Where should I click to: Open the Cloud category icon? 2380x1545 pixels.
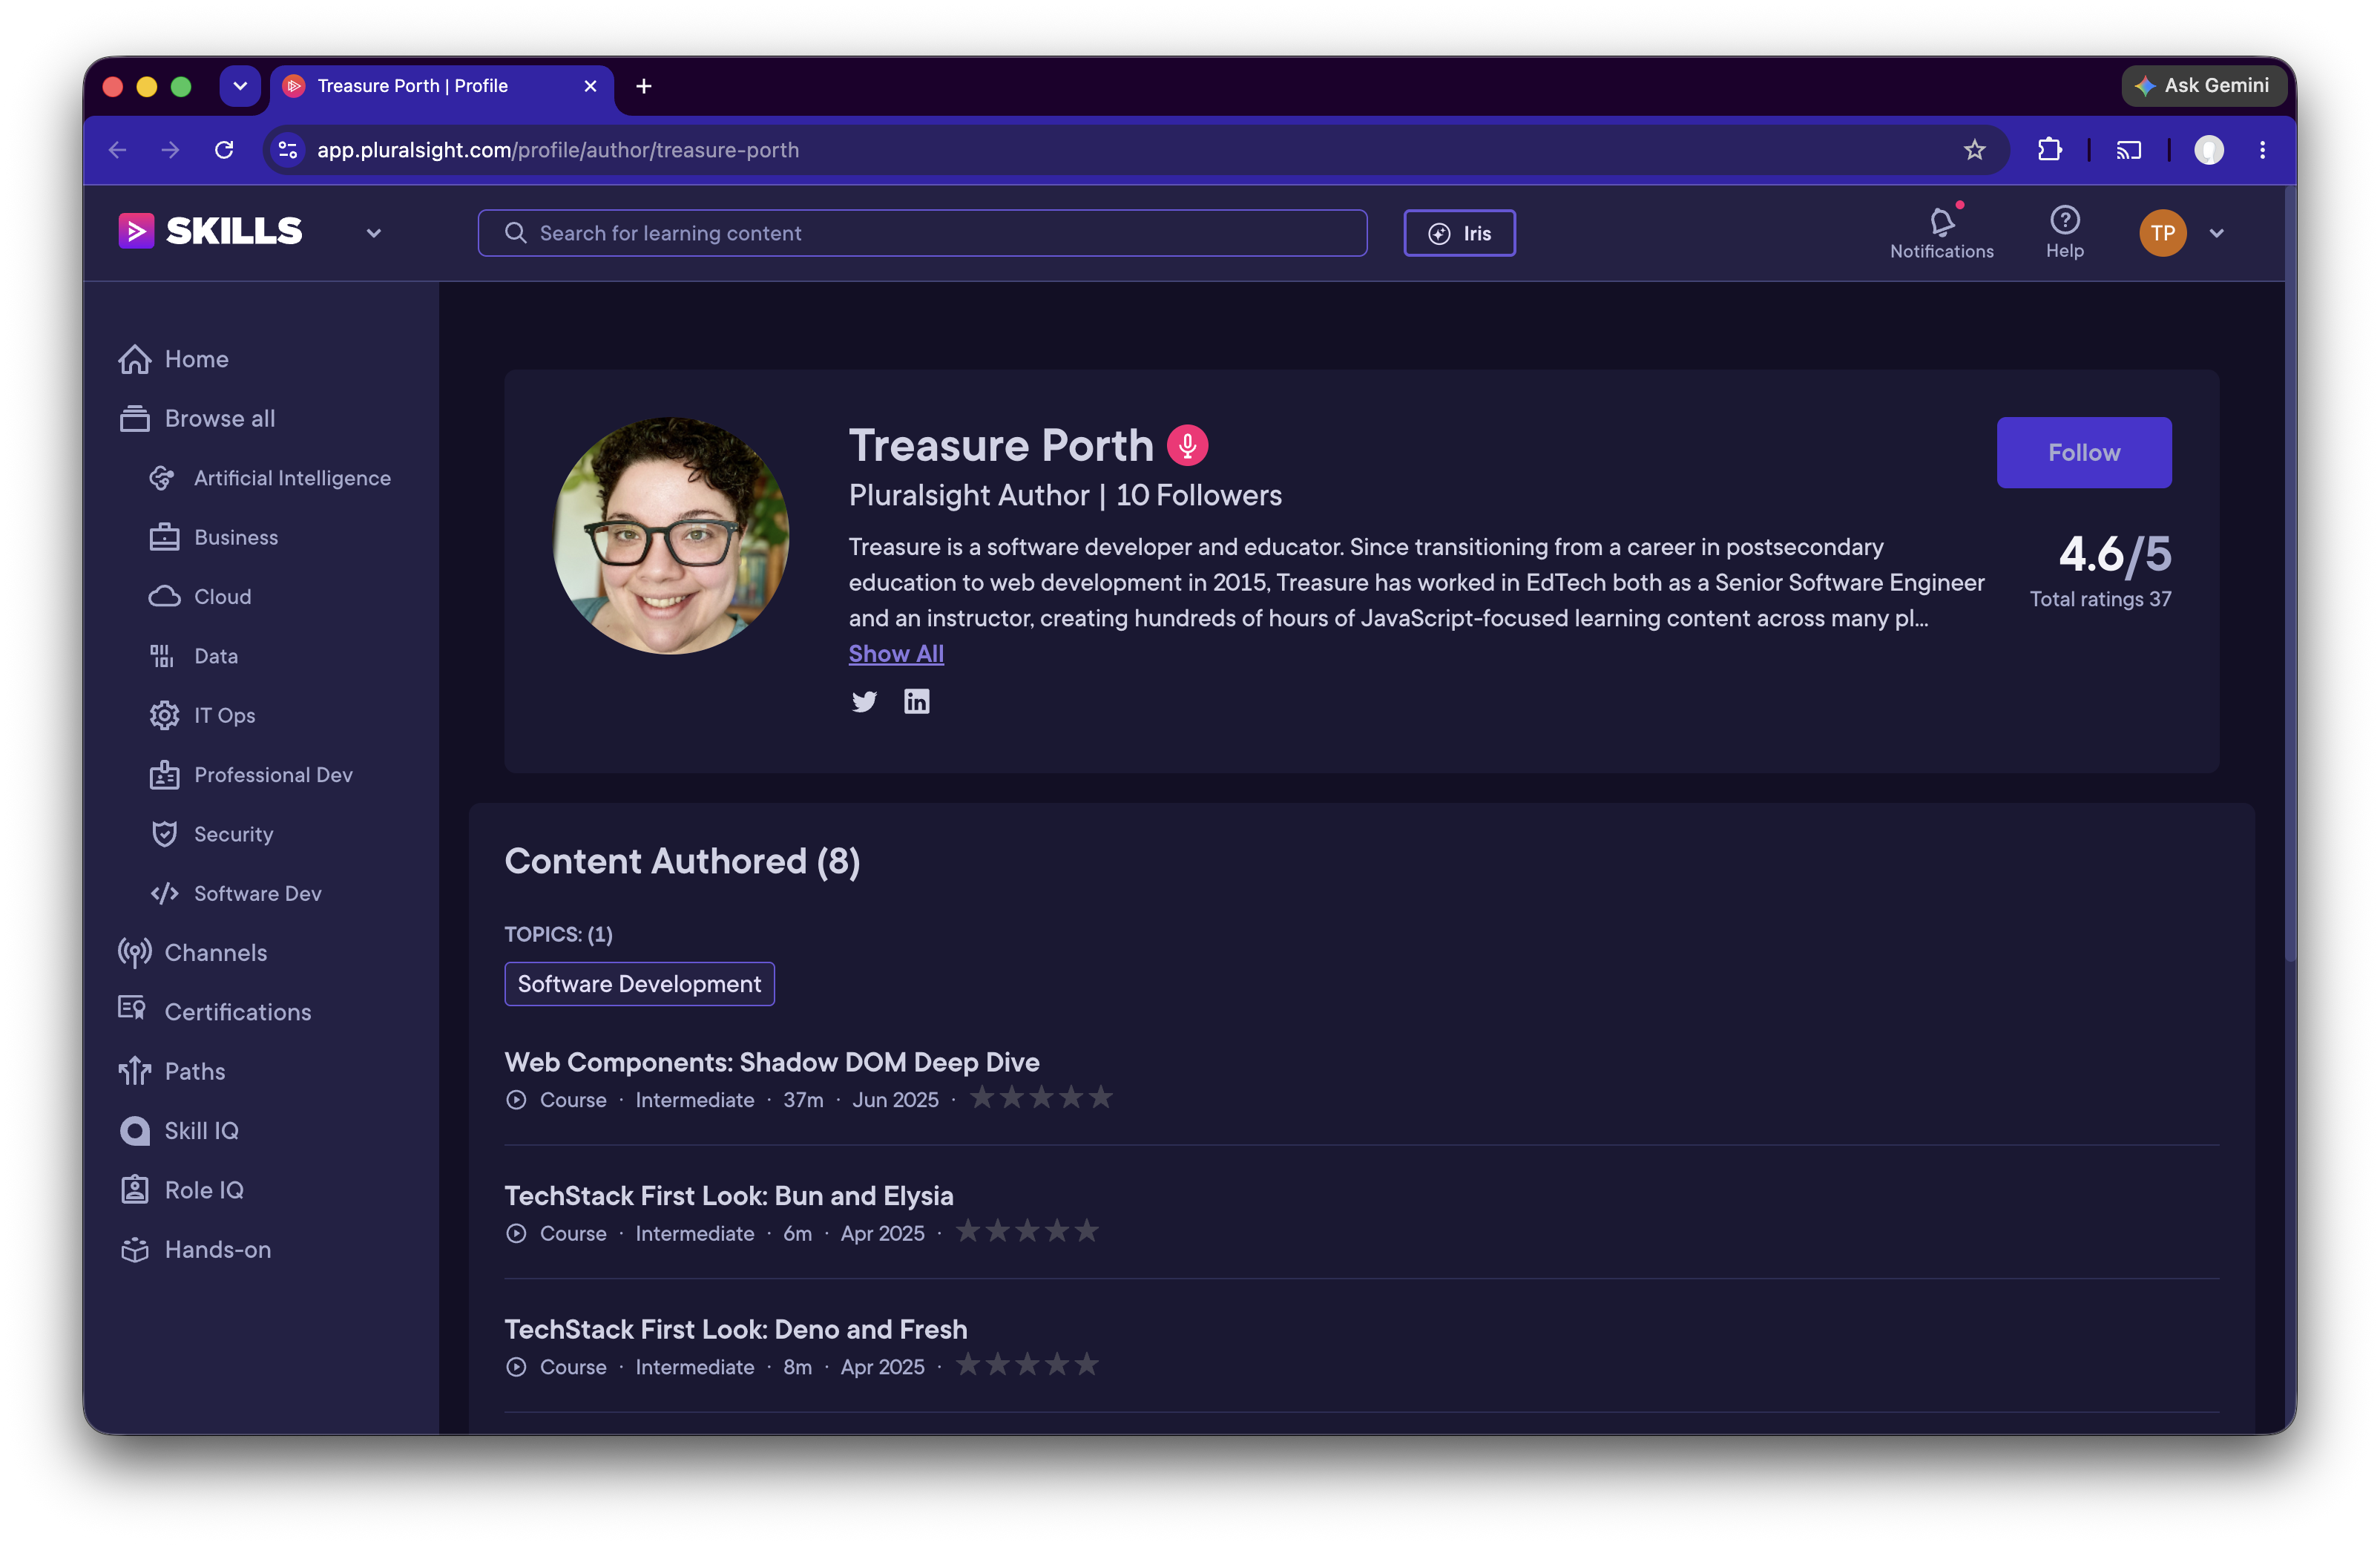(164, 596)
